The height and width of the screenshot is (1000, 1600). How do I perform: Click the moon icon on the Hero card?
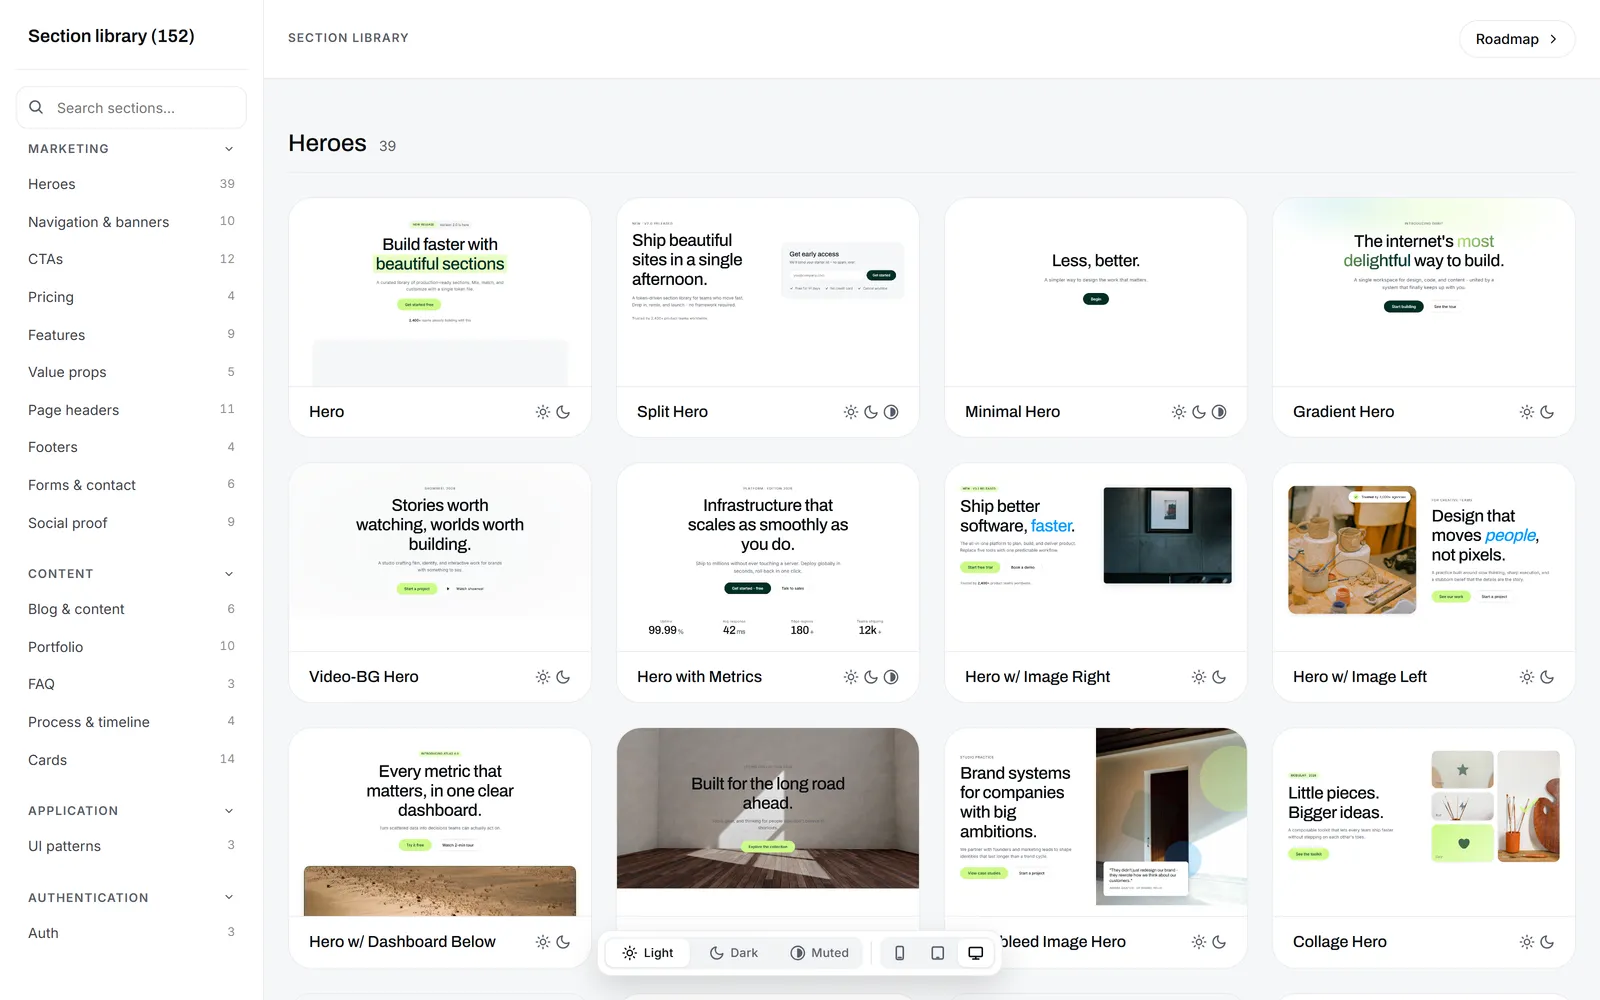coord(563,412)
